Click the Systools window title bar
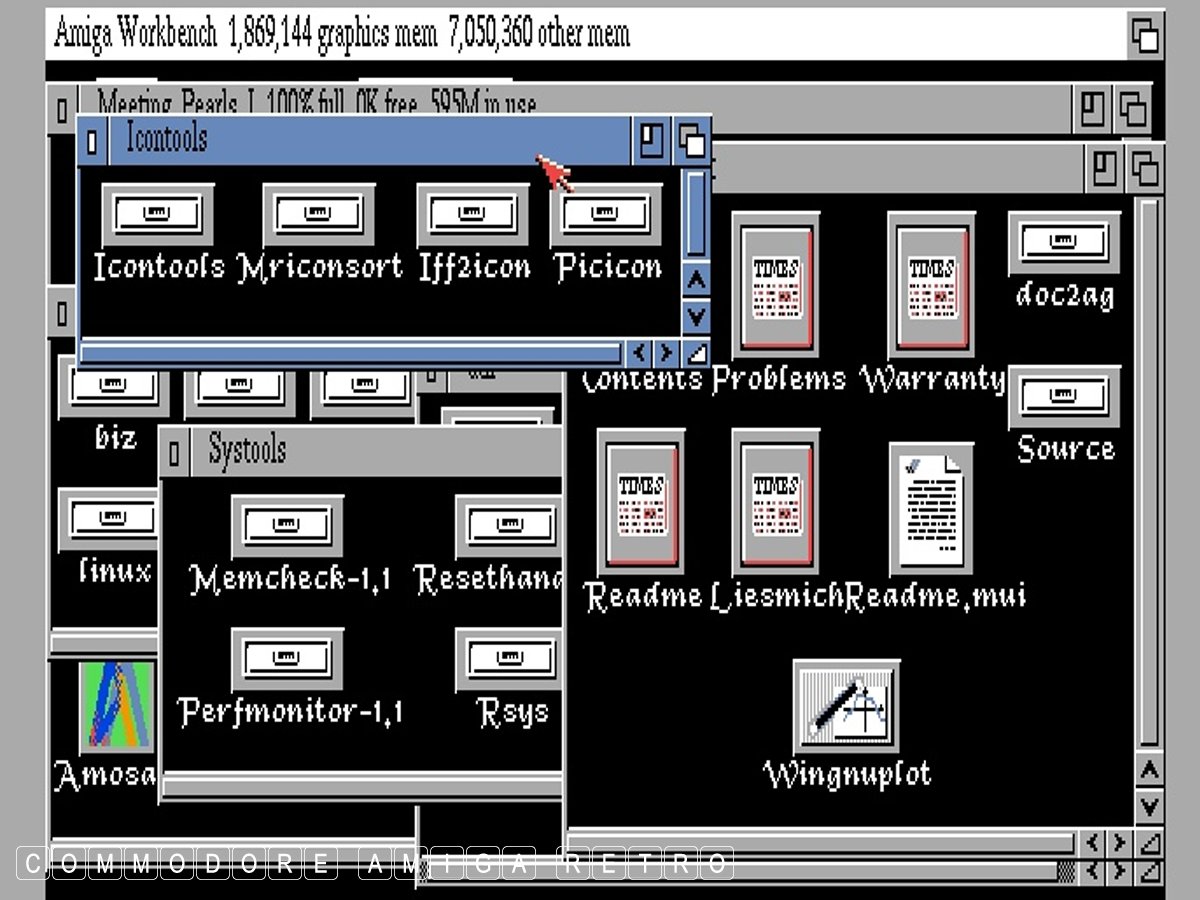1200x900 pixels. (x=380, y=452)
